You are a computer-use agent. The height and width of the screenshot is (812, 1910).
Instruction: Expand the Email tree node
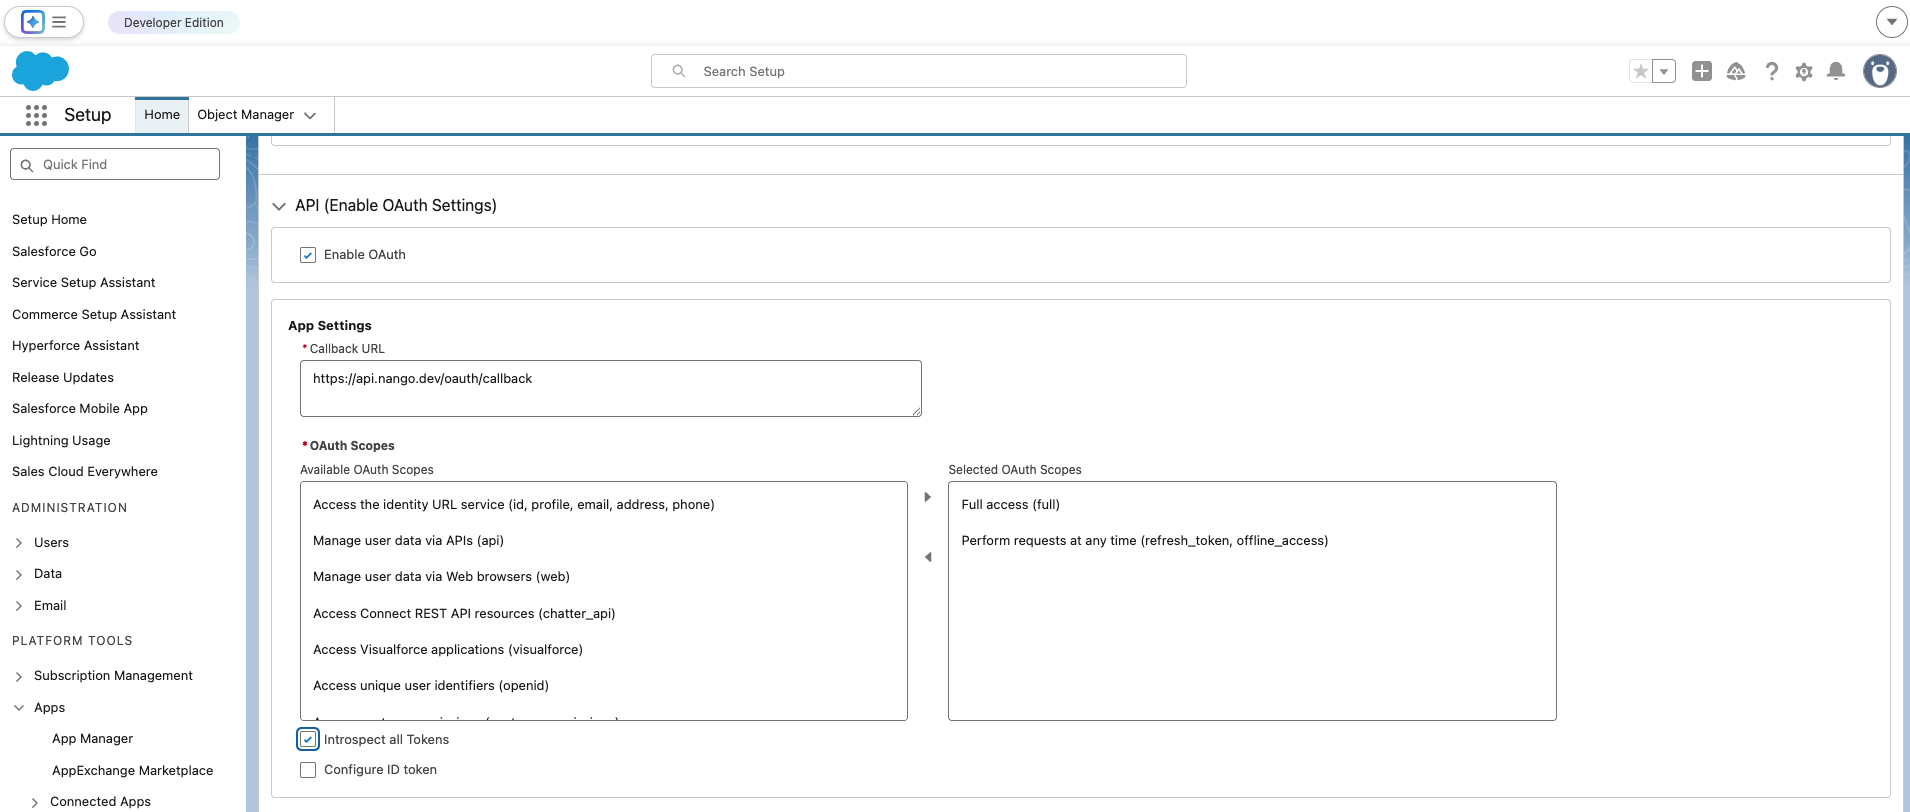pyautogui.click(x=19, y=606)
